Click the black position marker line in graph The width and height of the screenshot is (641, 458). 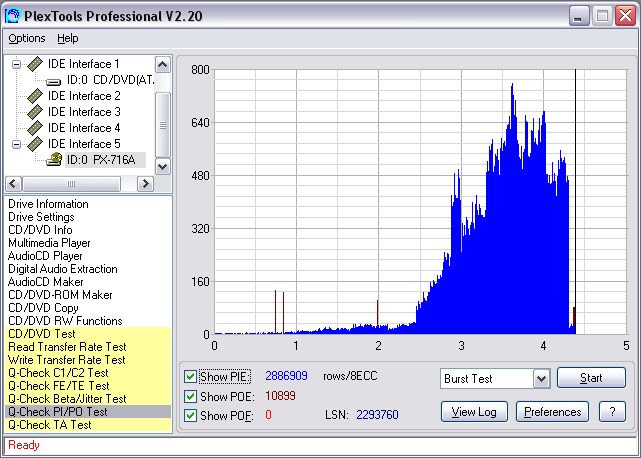[576, 200]
